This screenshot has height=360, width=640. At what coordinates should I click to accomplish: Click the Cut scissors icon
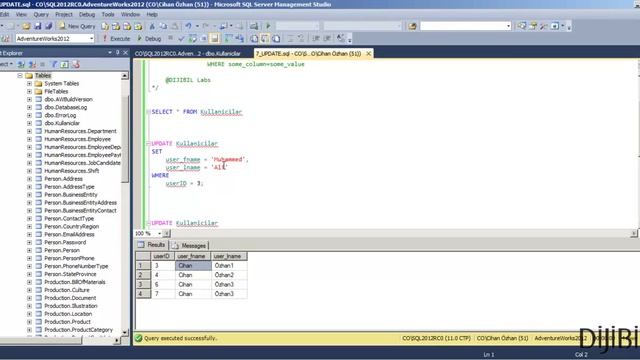152,26
